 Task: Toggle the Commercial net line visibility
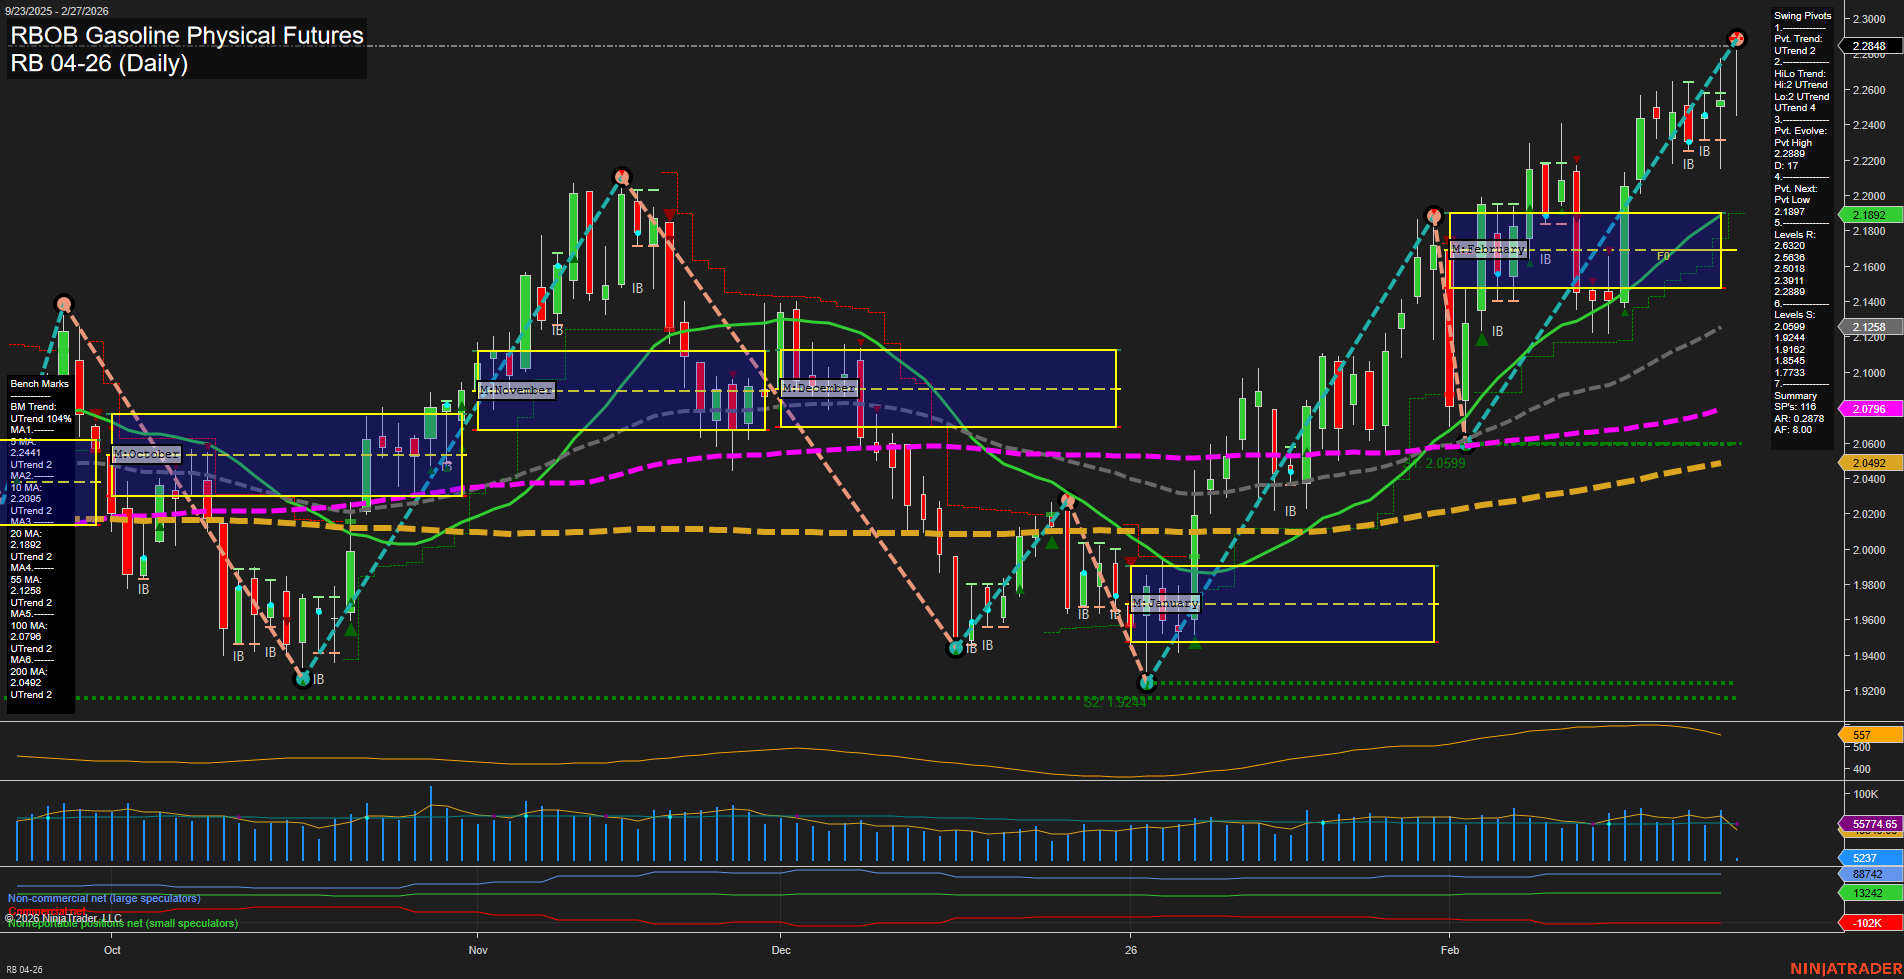(x=50, y=911)
